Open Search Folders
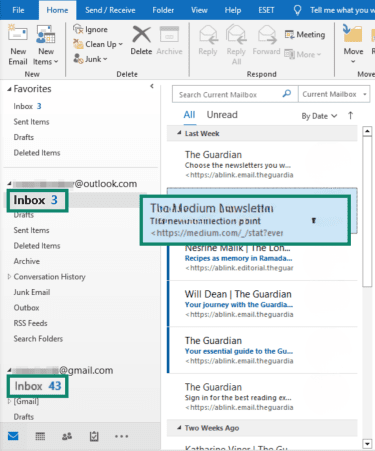375x451 pixels. click(38, 339)
